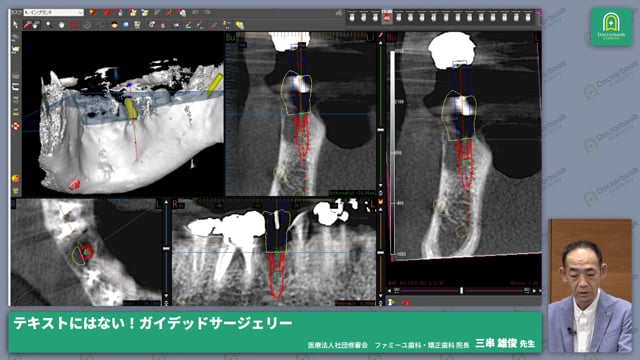This screenshot has width=640, height=360.
Task: Click the plain yellow folder icon in top row
Action: 144,13
